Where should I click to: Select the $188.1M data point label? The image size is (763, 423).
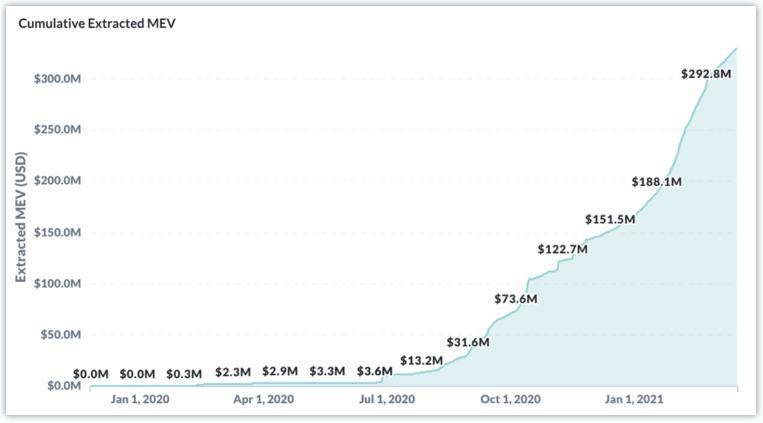[x=656, y=182]
